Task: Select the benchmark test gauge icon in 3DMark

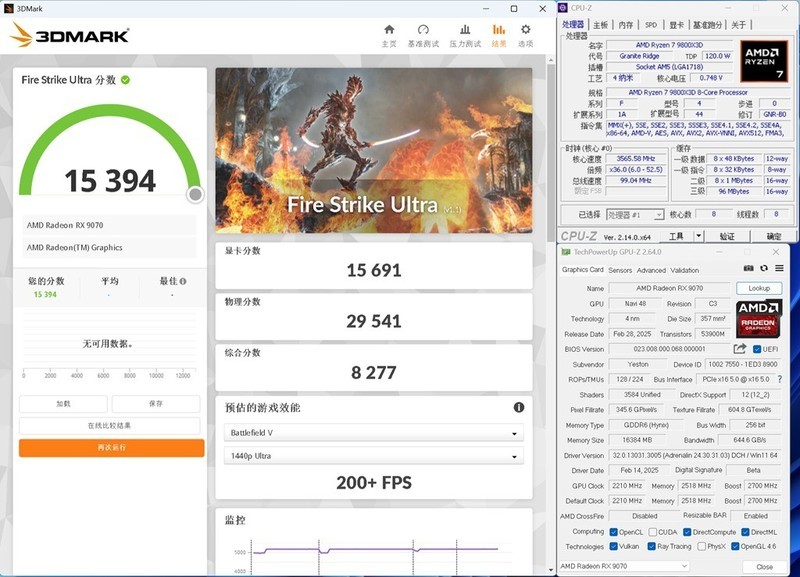Action: click(x=422, y=30)
